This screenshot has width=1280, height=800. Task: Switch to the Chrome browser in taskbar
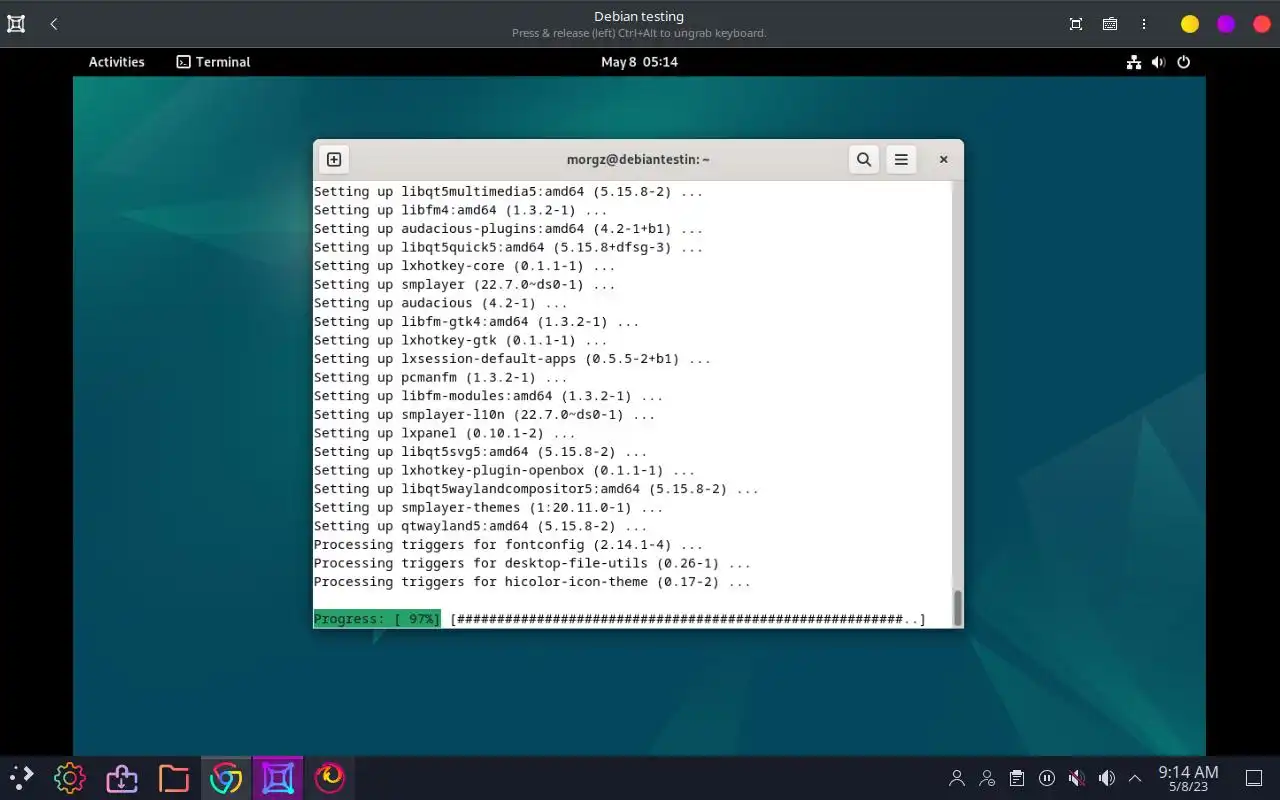point(226,778)
